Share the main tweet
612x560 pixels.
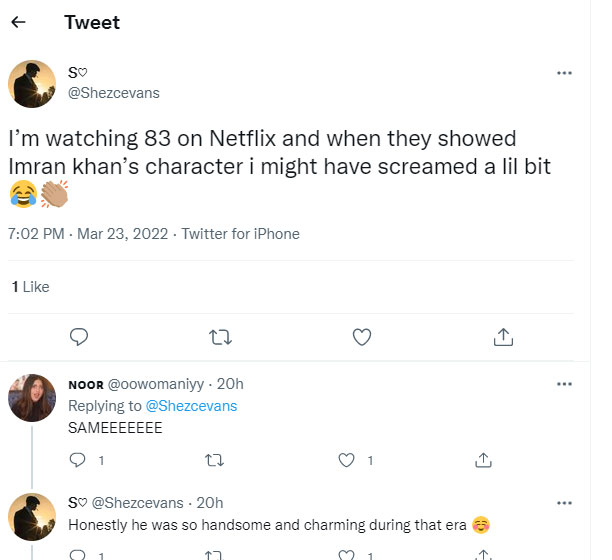[x=504, y=336]
